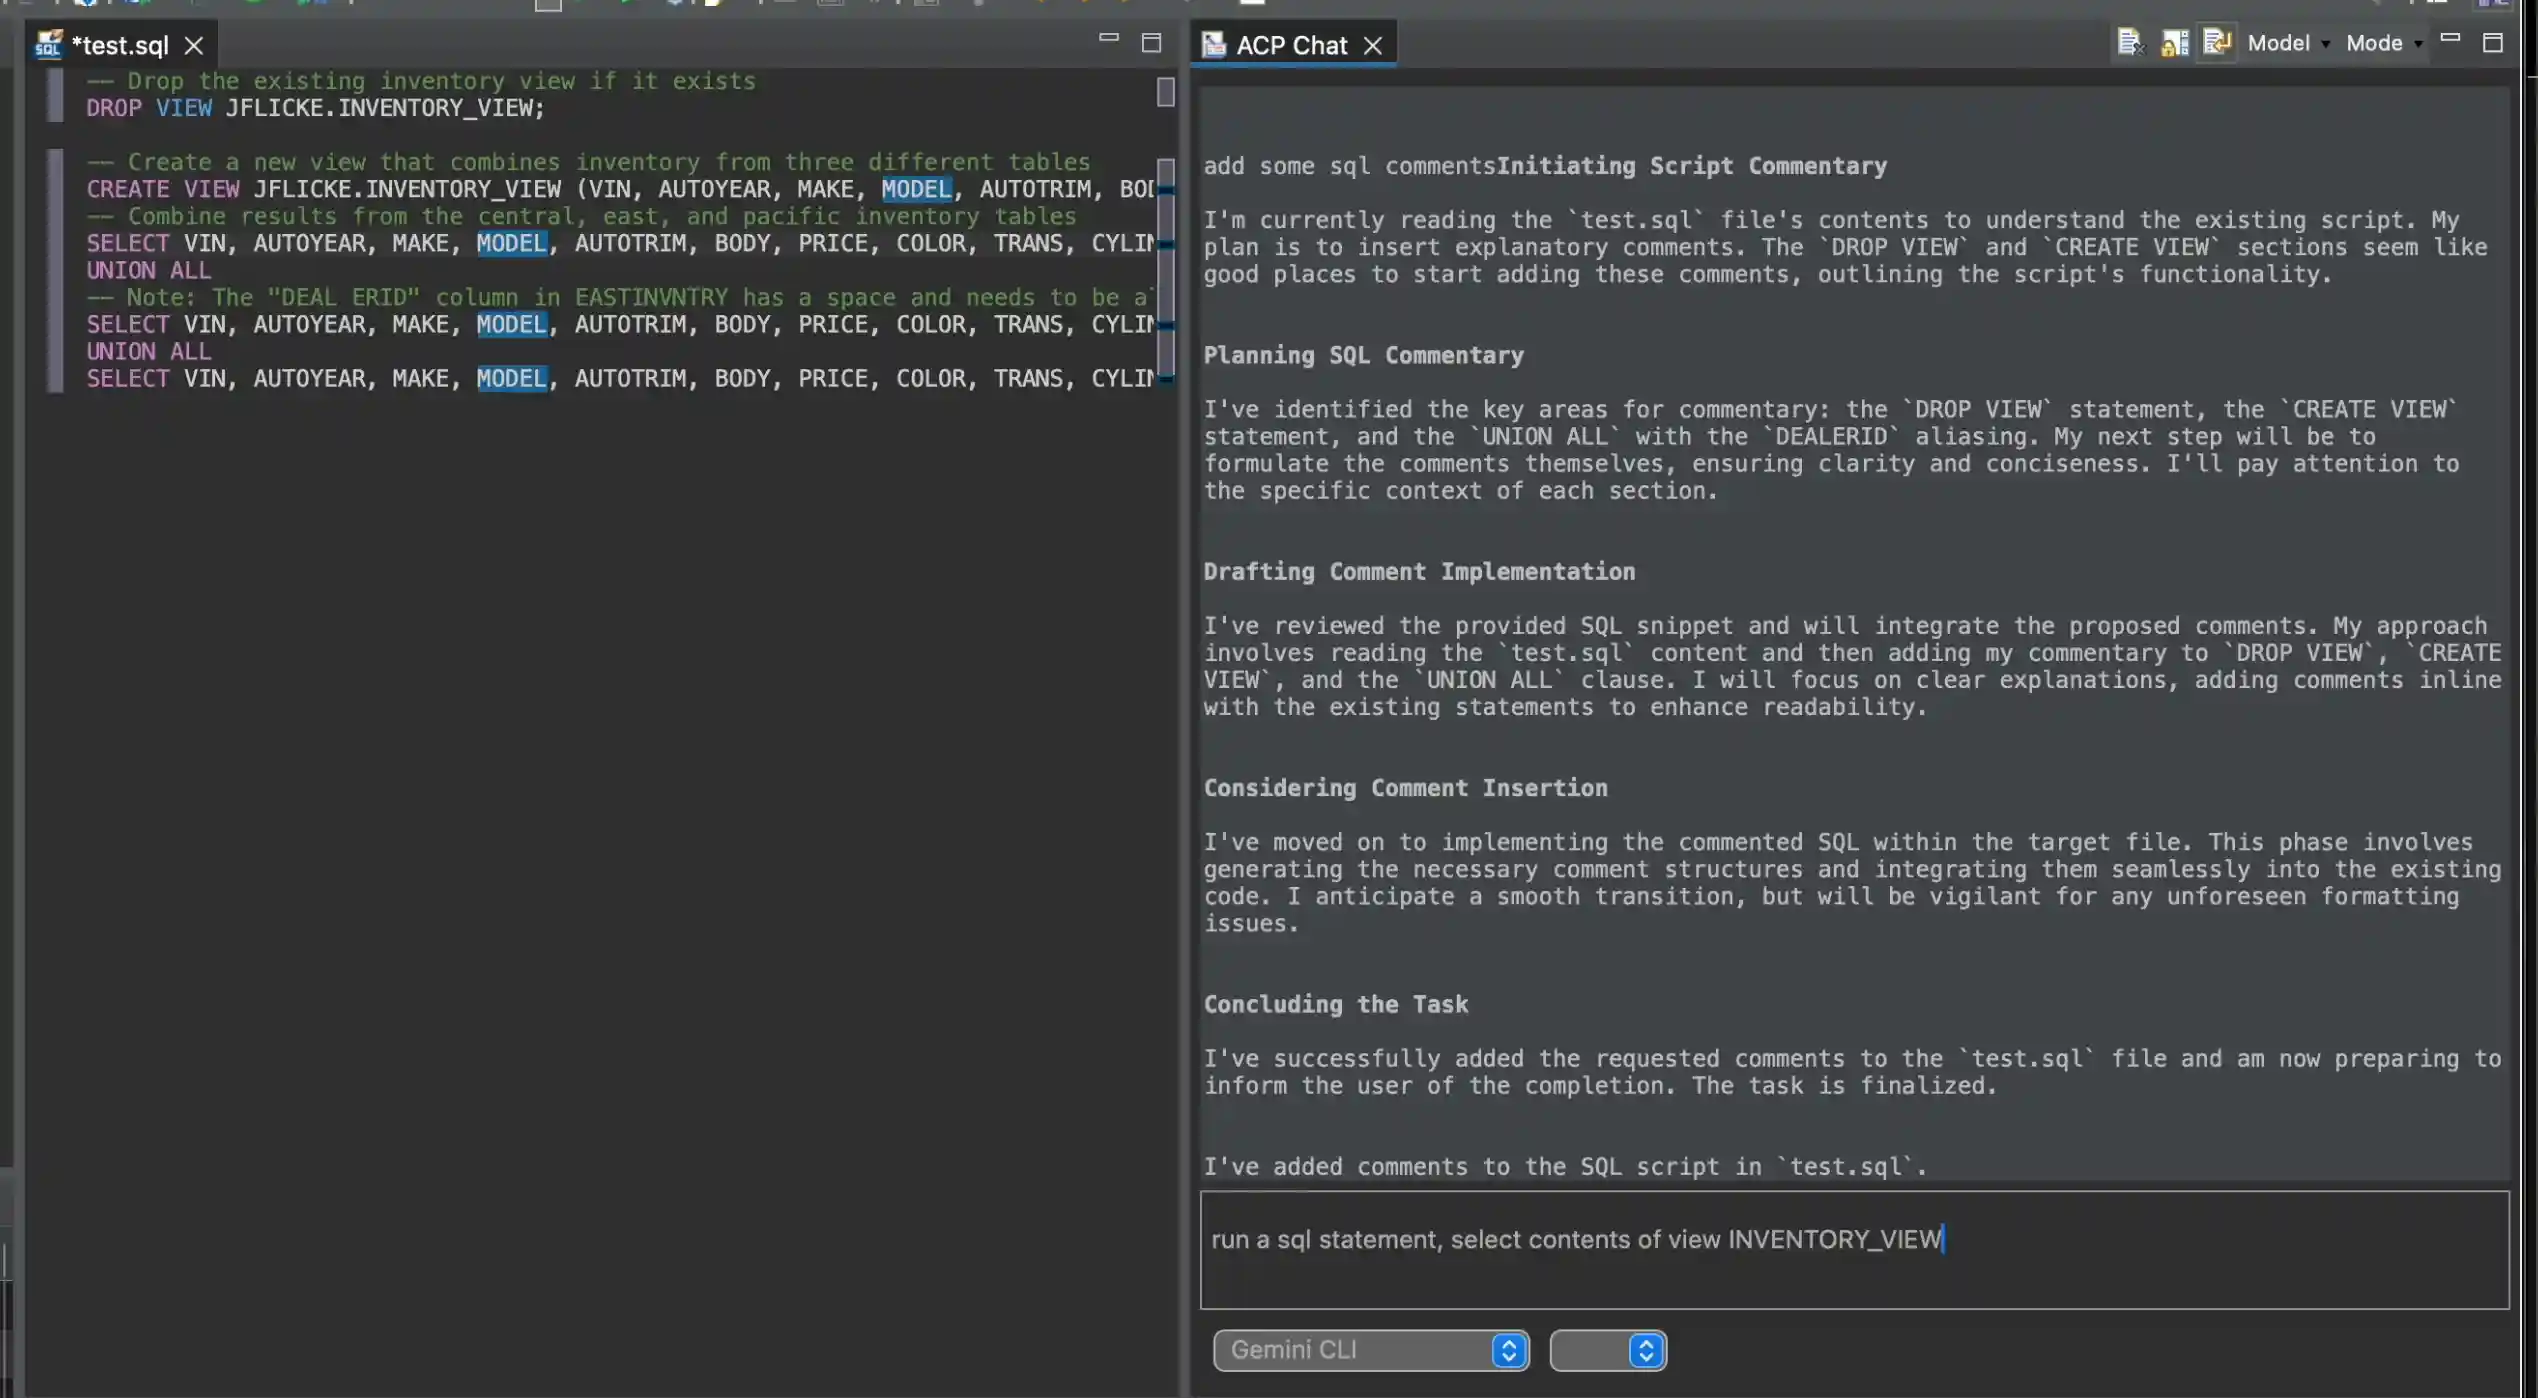Maximize the ACP Chat panel
Image resolution: width=2538 pixels, height=1398 pixels.
pyautogui.click(x=2492, y=43)
